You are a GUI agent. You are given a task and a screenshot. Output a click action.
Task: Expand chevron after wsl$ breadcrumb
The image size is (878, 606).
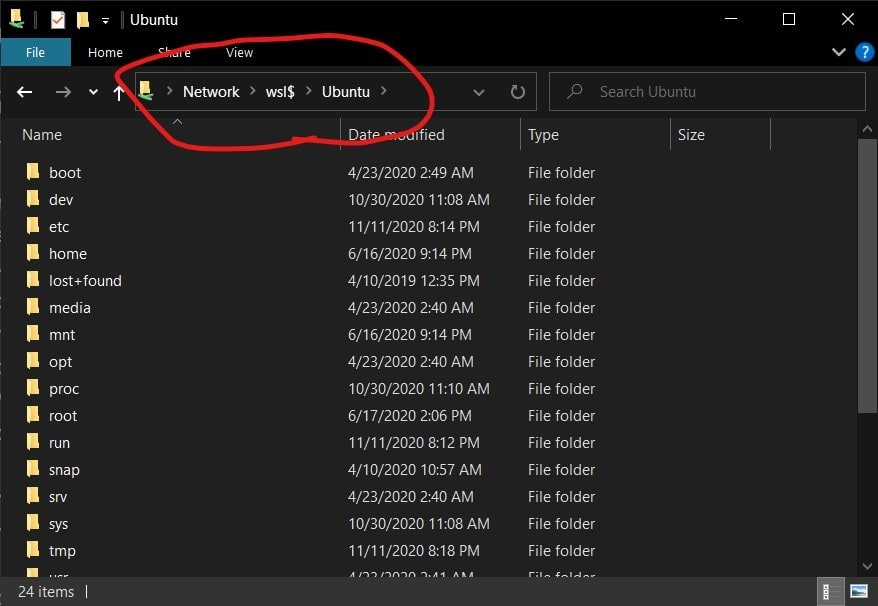[308, 91]
